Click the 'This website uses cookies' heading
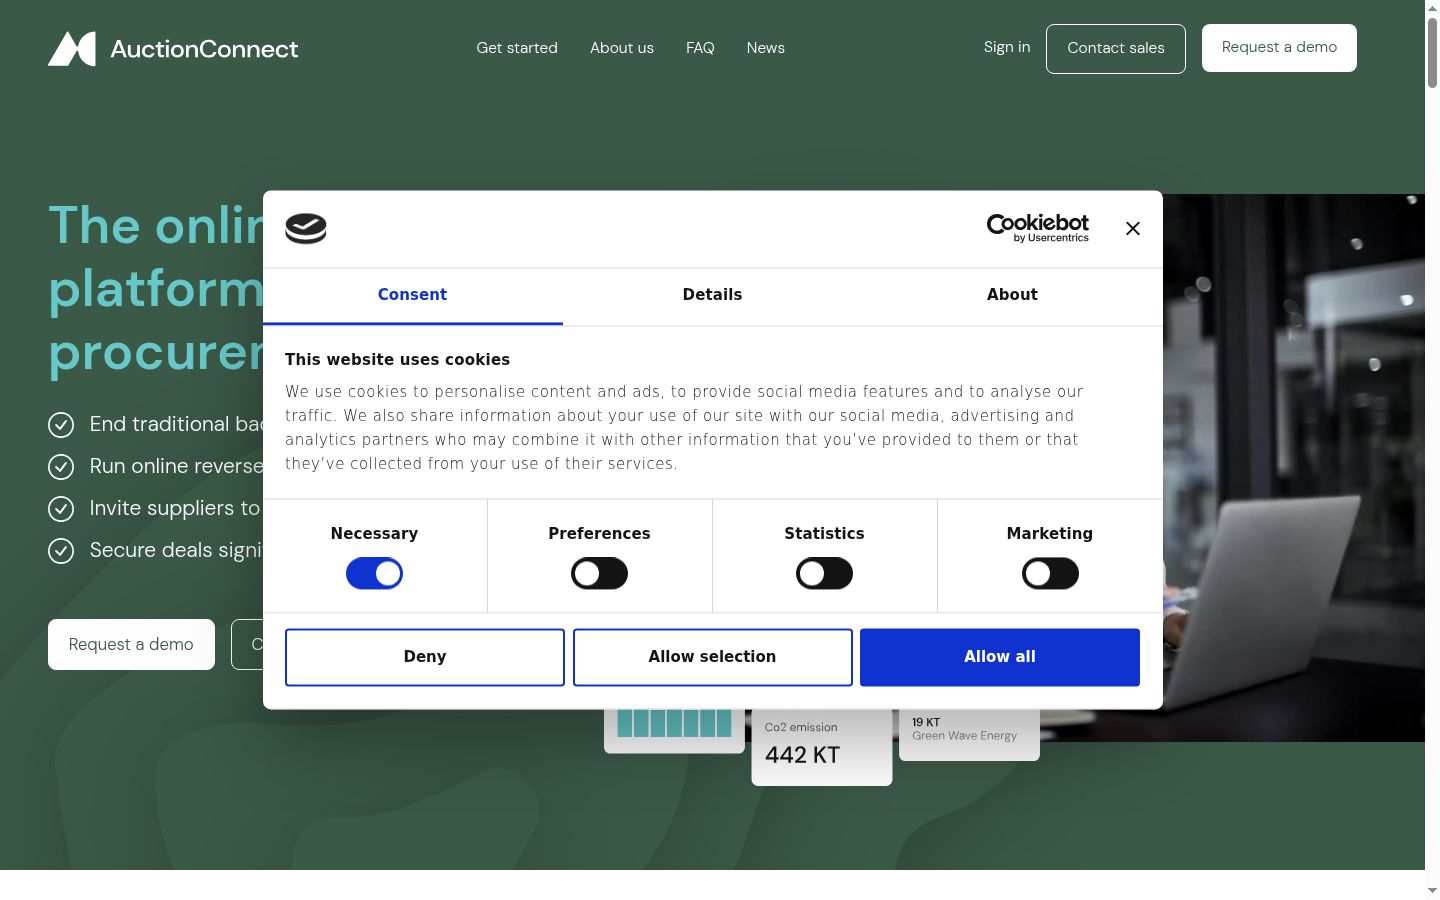 pos(397,360)
